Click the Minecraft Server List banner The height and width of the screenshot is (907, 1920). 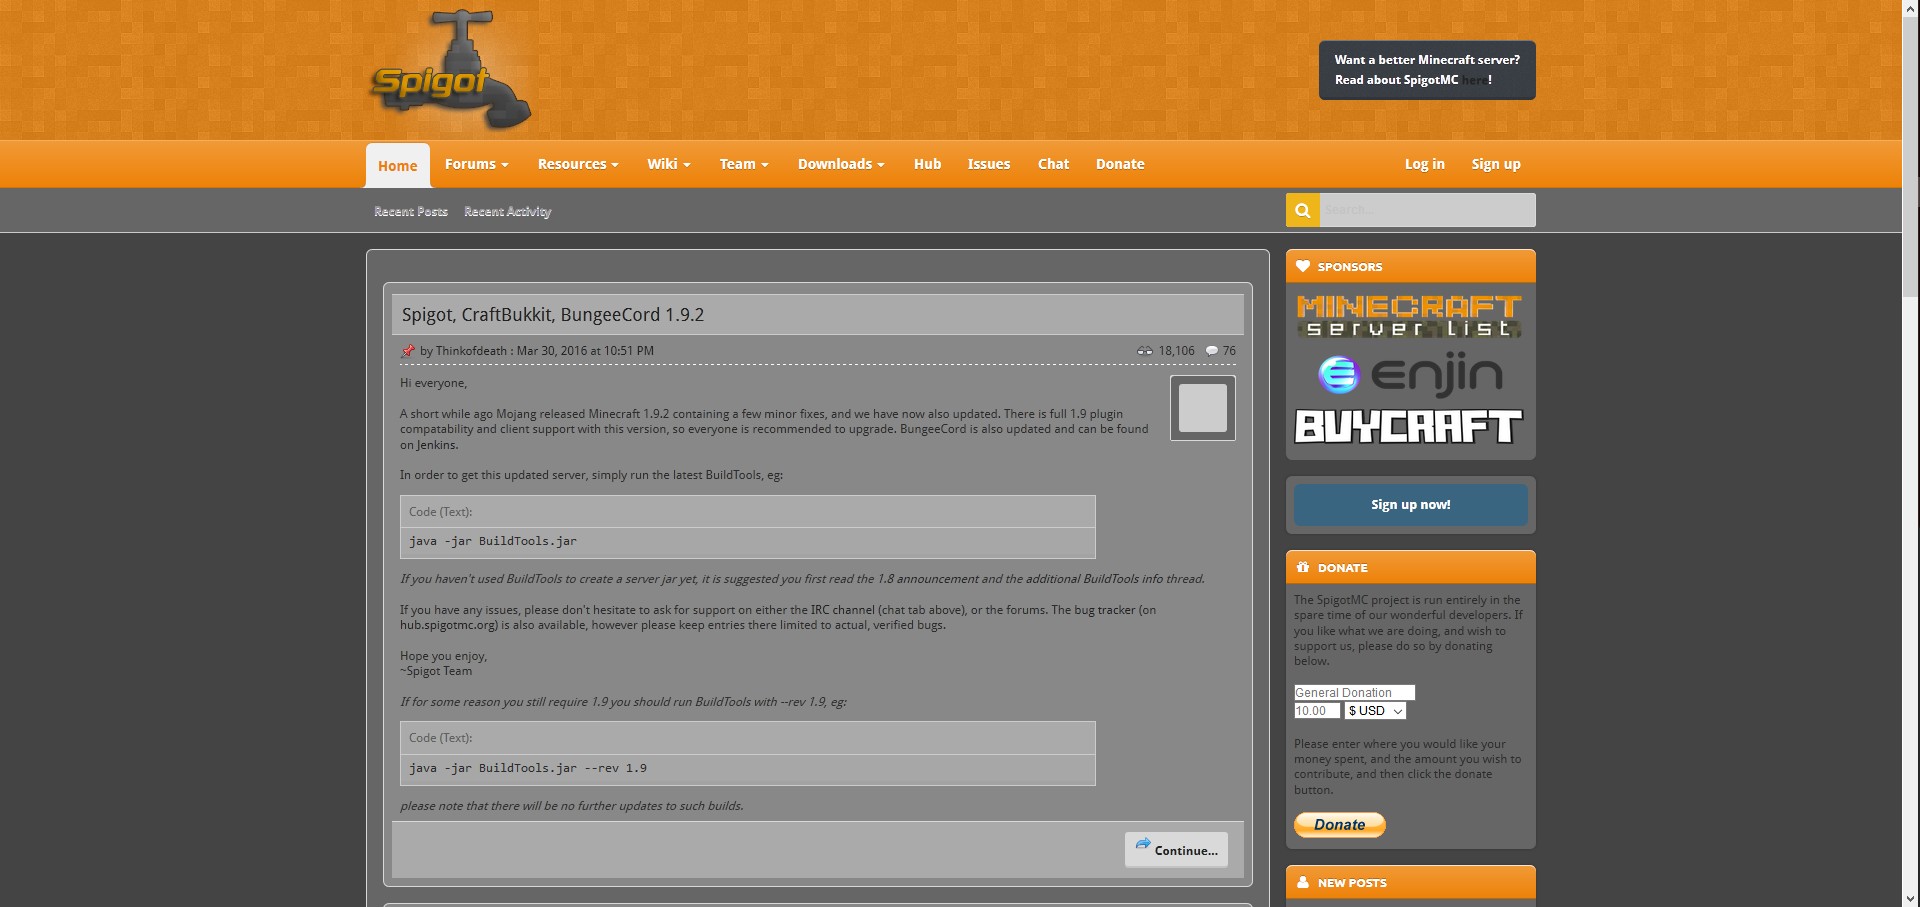point(1408,315)
